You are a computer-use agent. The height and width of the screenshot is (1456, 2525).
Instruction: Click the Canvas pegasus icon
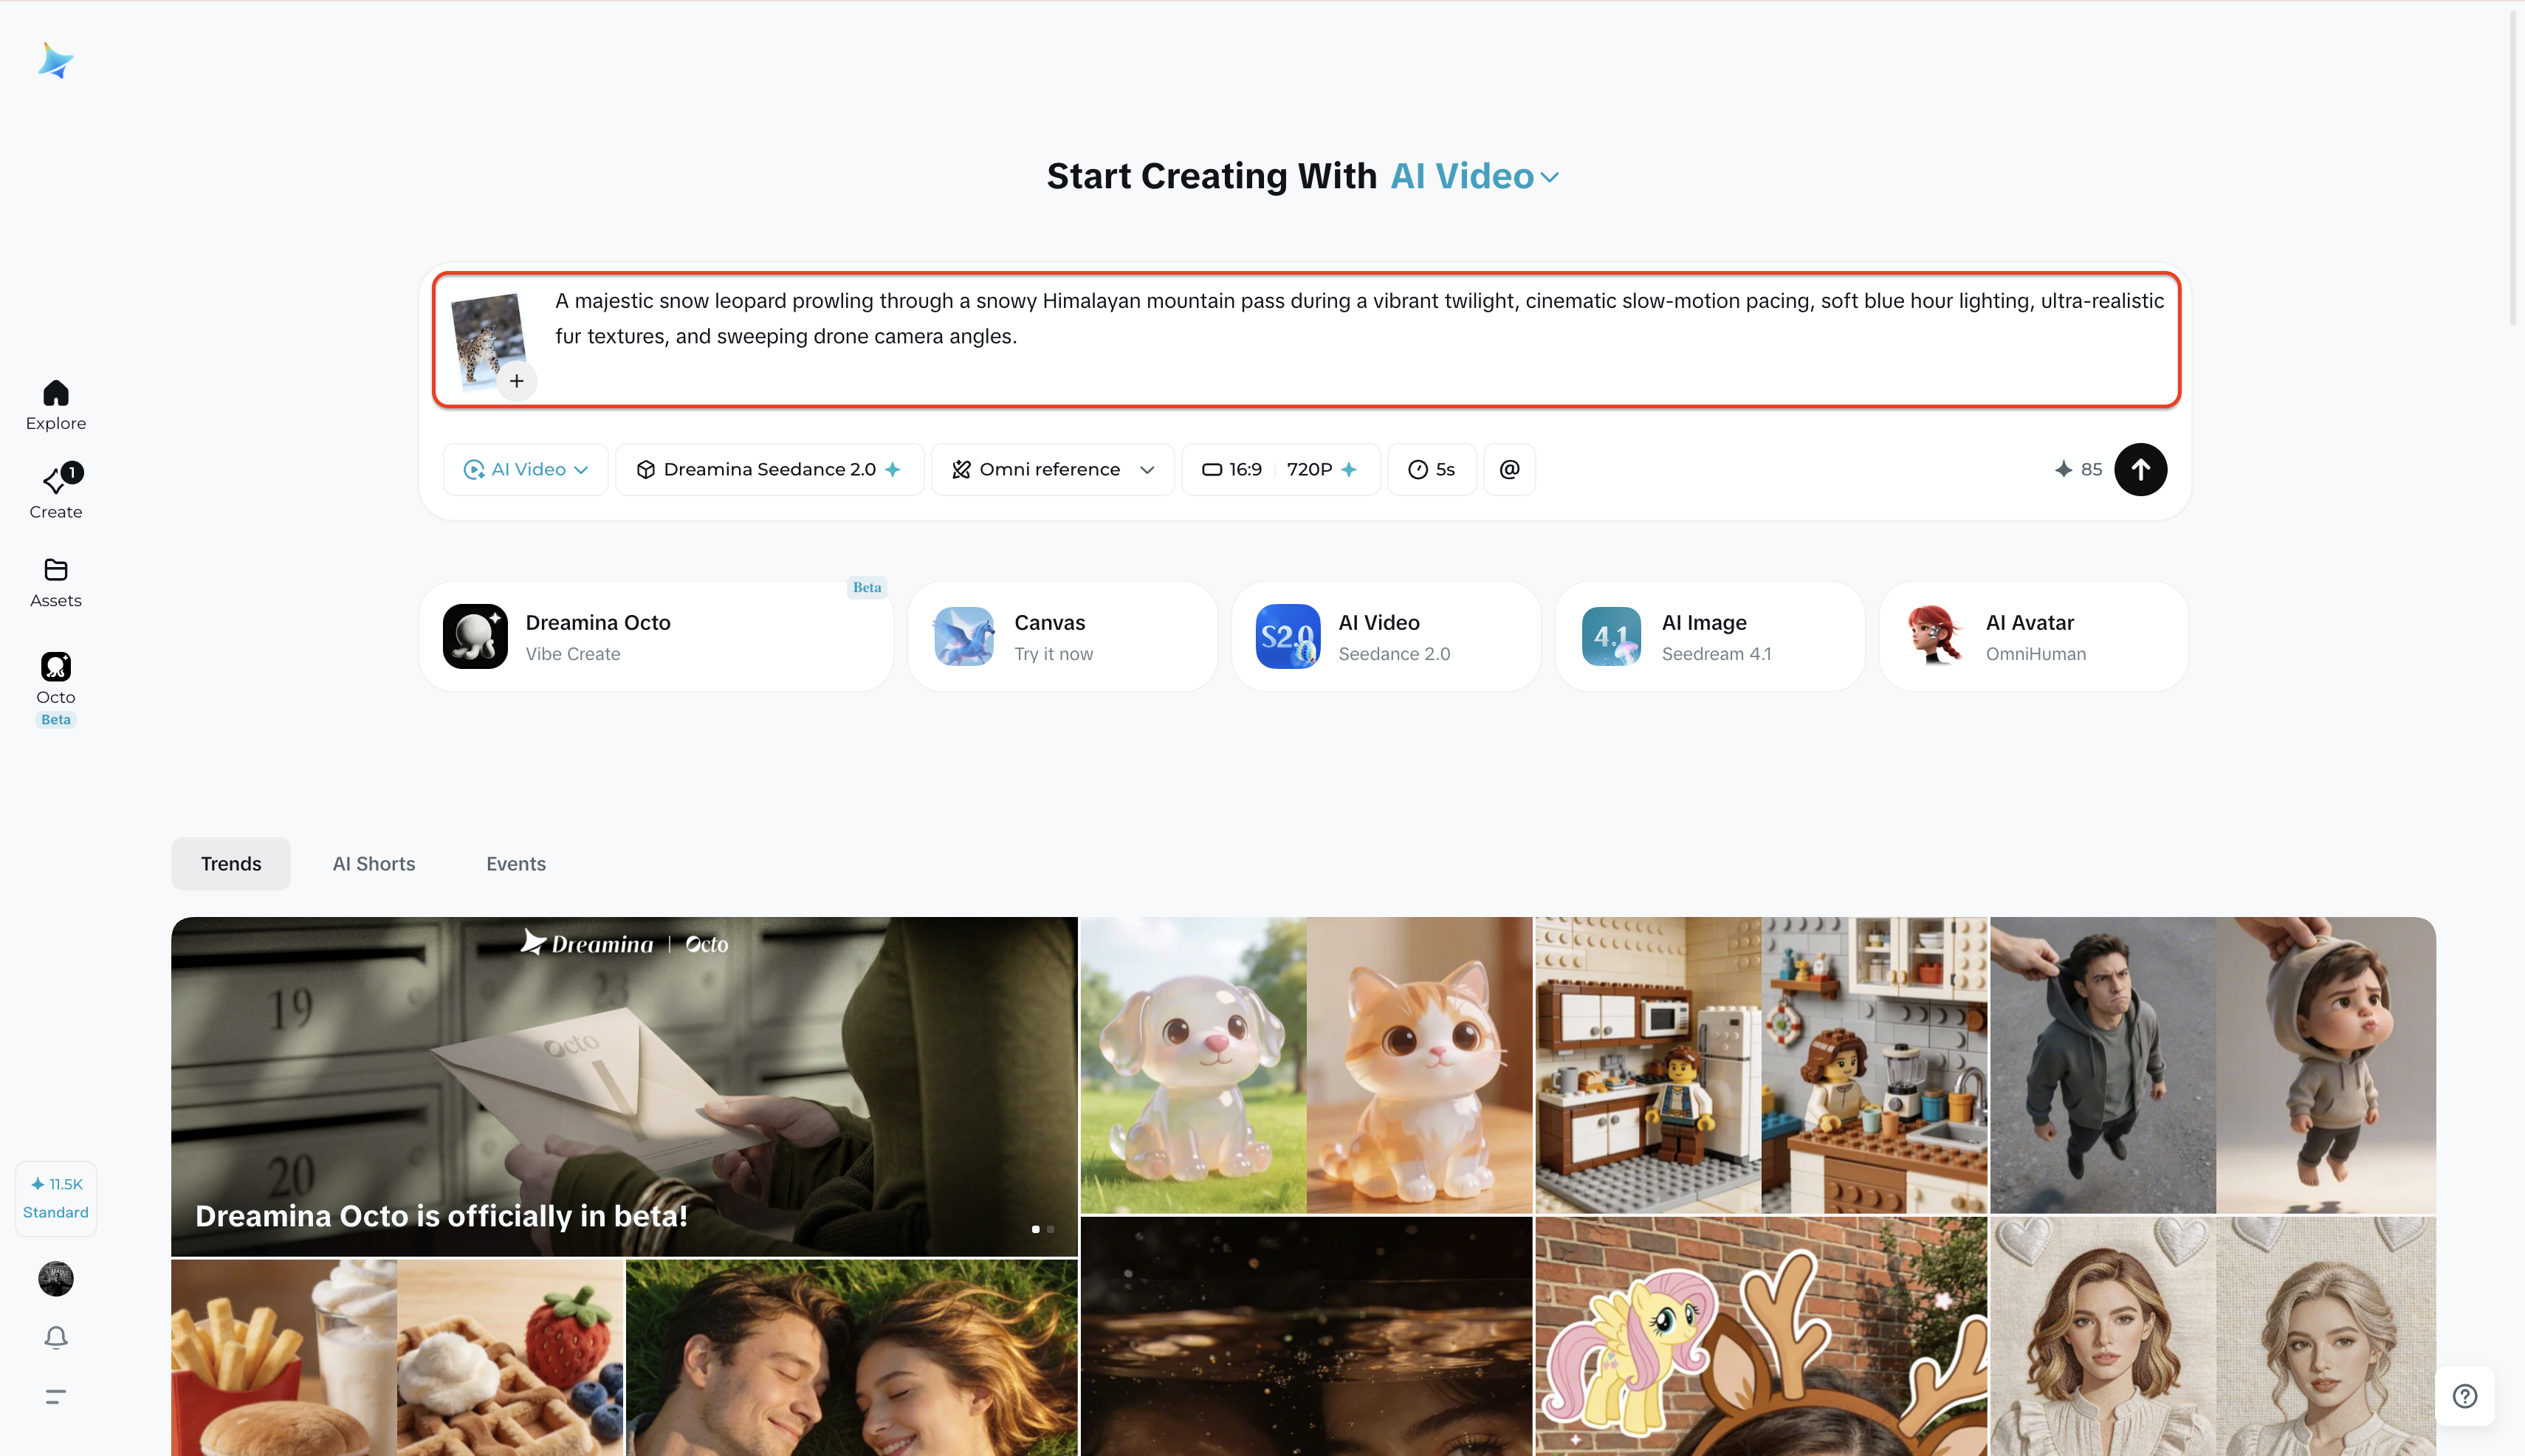pyautogui.click(x=964, y=637)
